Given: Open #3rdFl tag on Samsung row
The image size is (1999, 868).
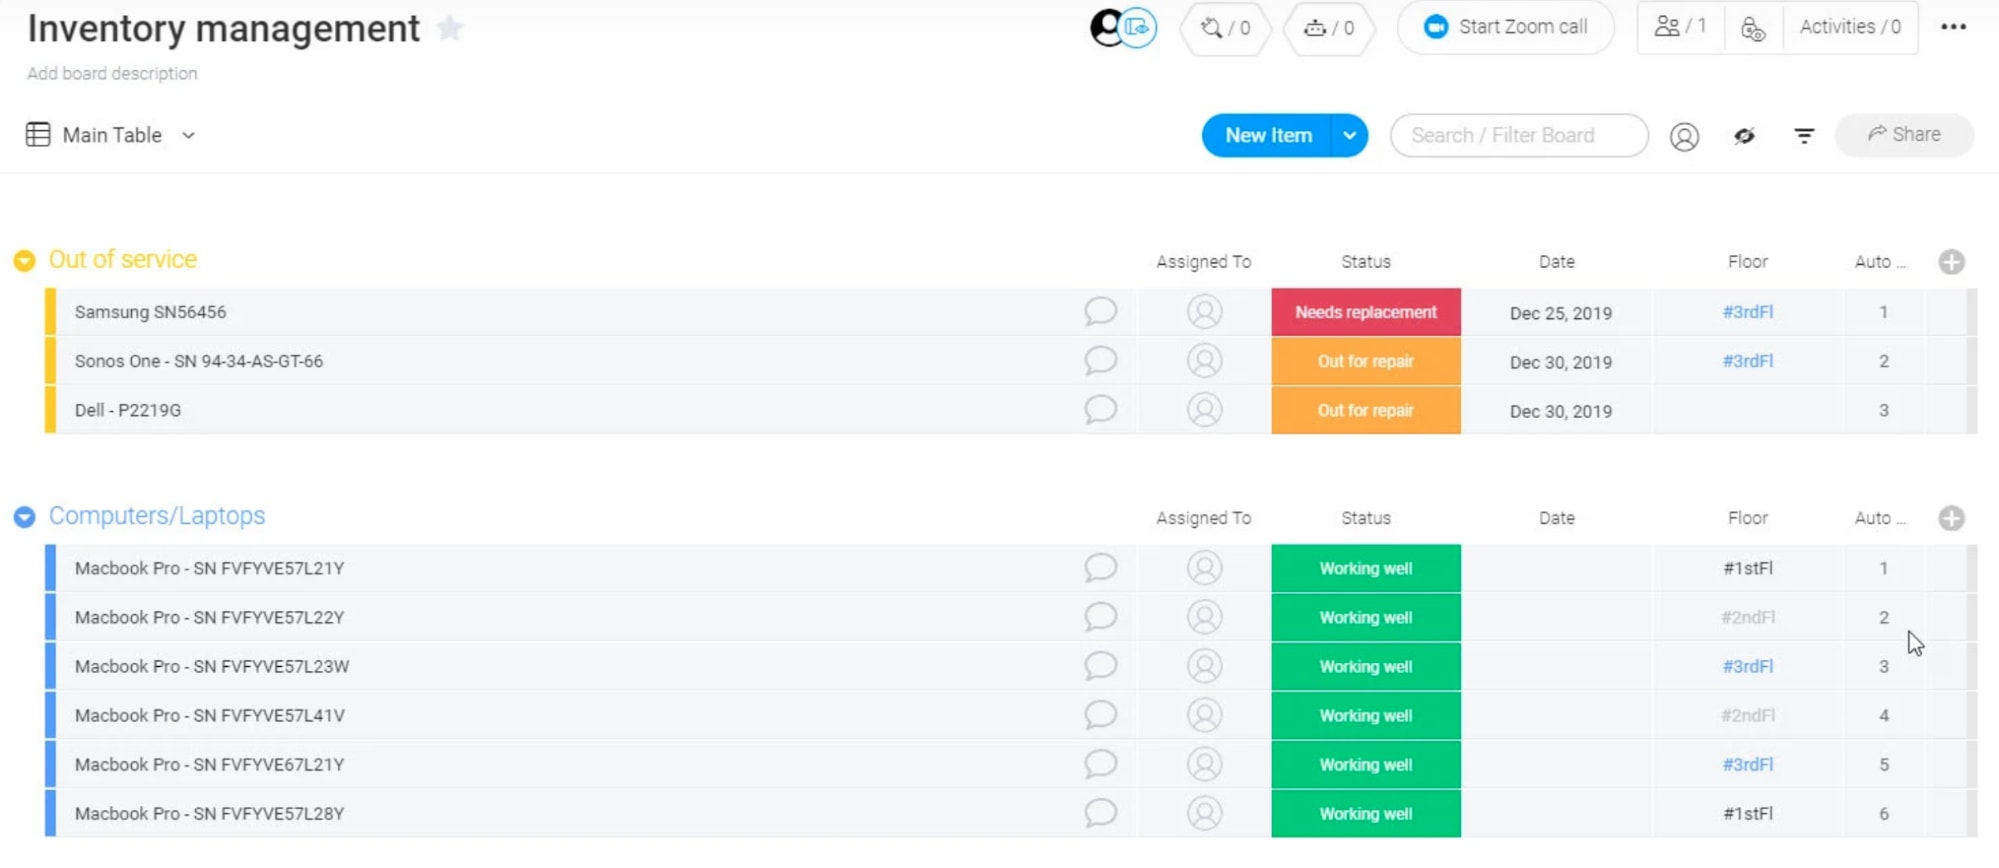Looking at the screenshot, I should 1747,312.
